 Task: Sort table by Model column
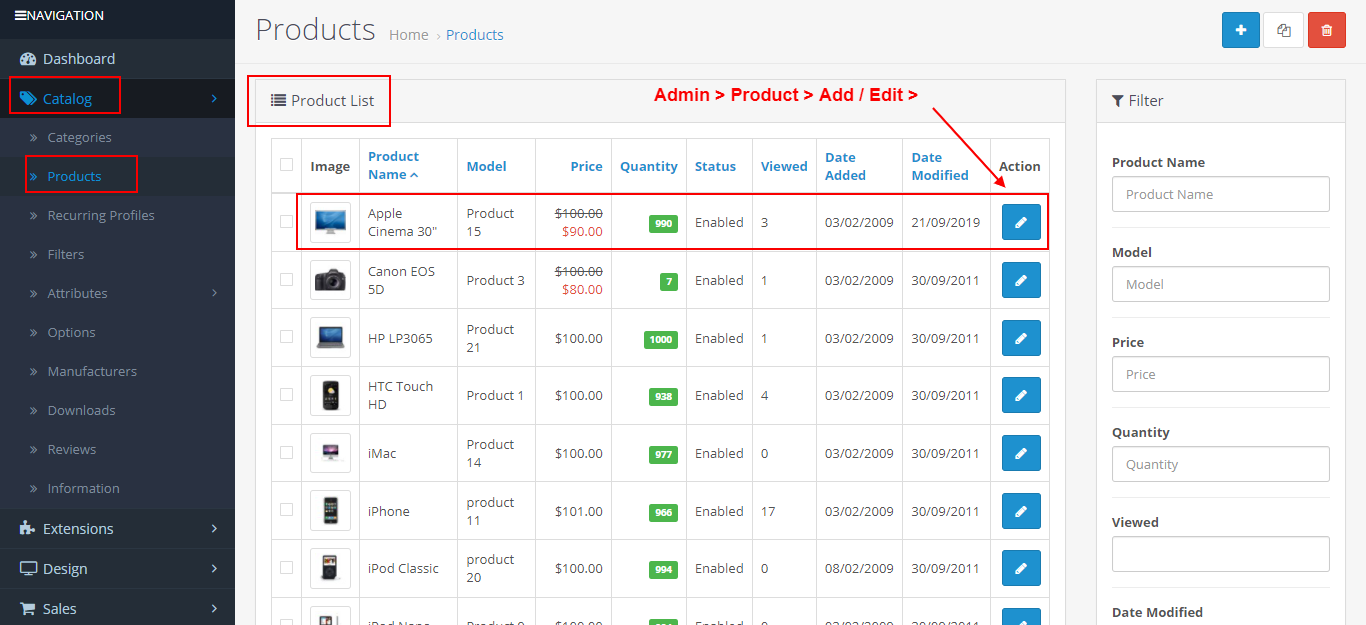487,166
